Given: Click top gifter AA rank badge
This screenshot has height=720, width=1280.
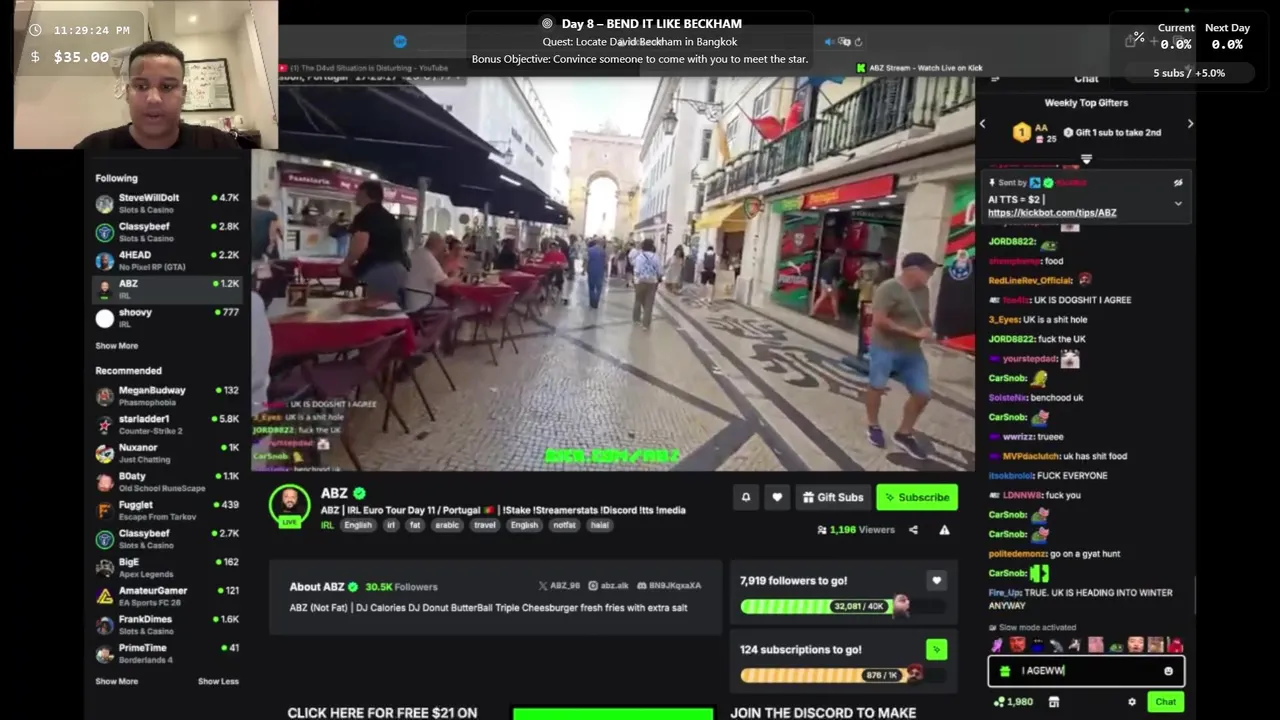Looking at the screenshot, I should (1022, 132).
